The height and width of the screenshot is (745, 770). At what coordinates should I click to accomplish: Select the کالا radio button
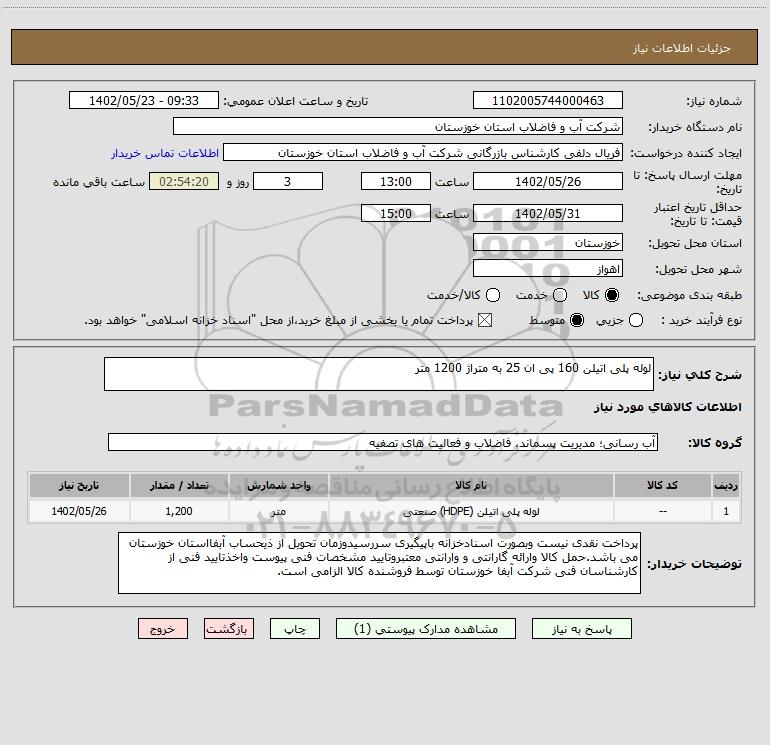point(612,295)
